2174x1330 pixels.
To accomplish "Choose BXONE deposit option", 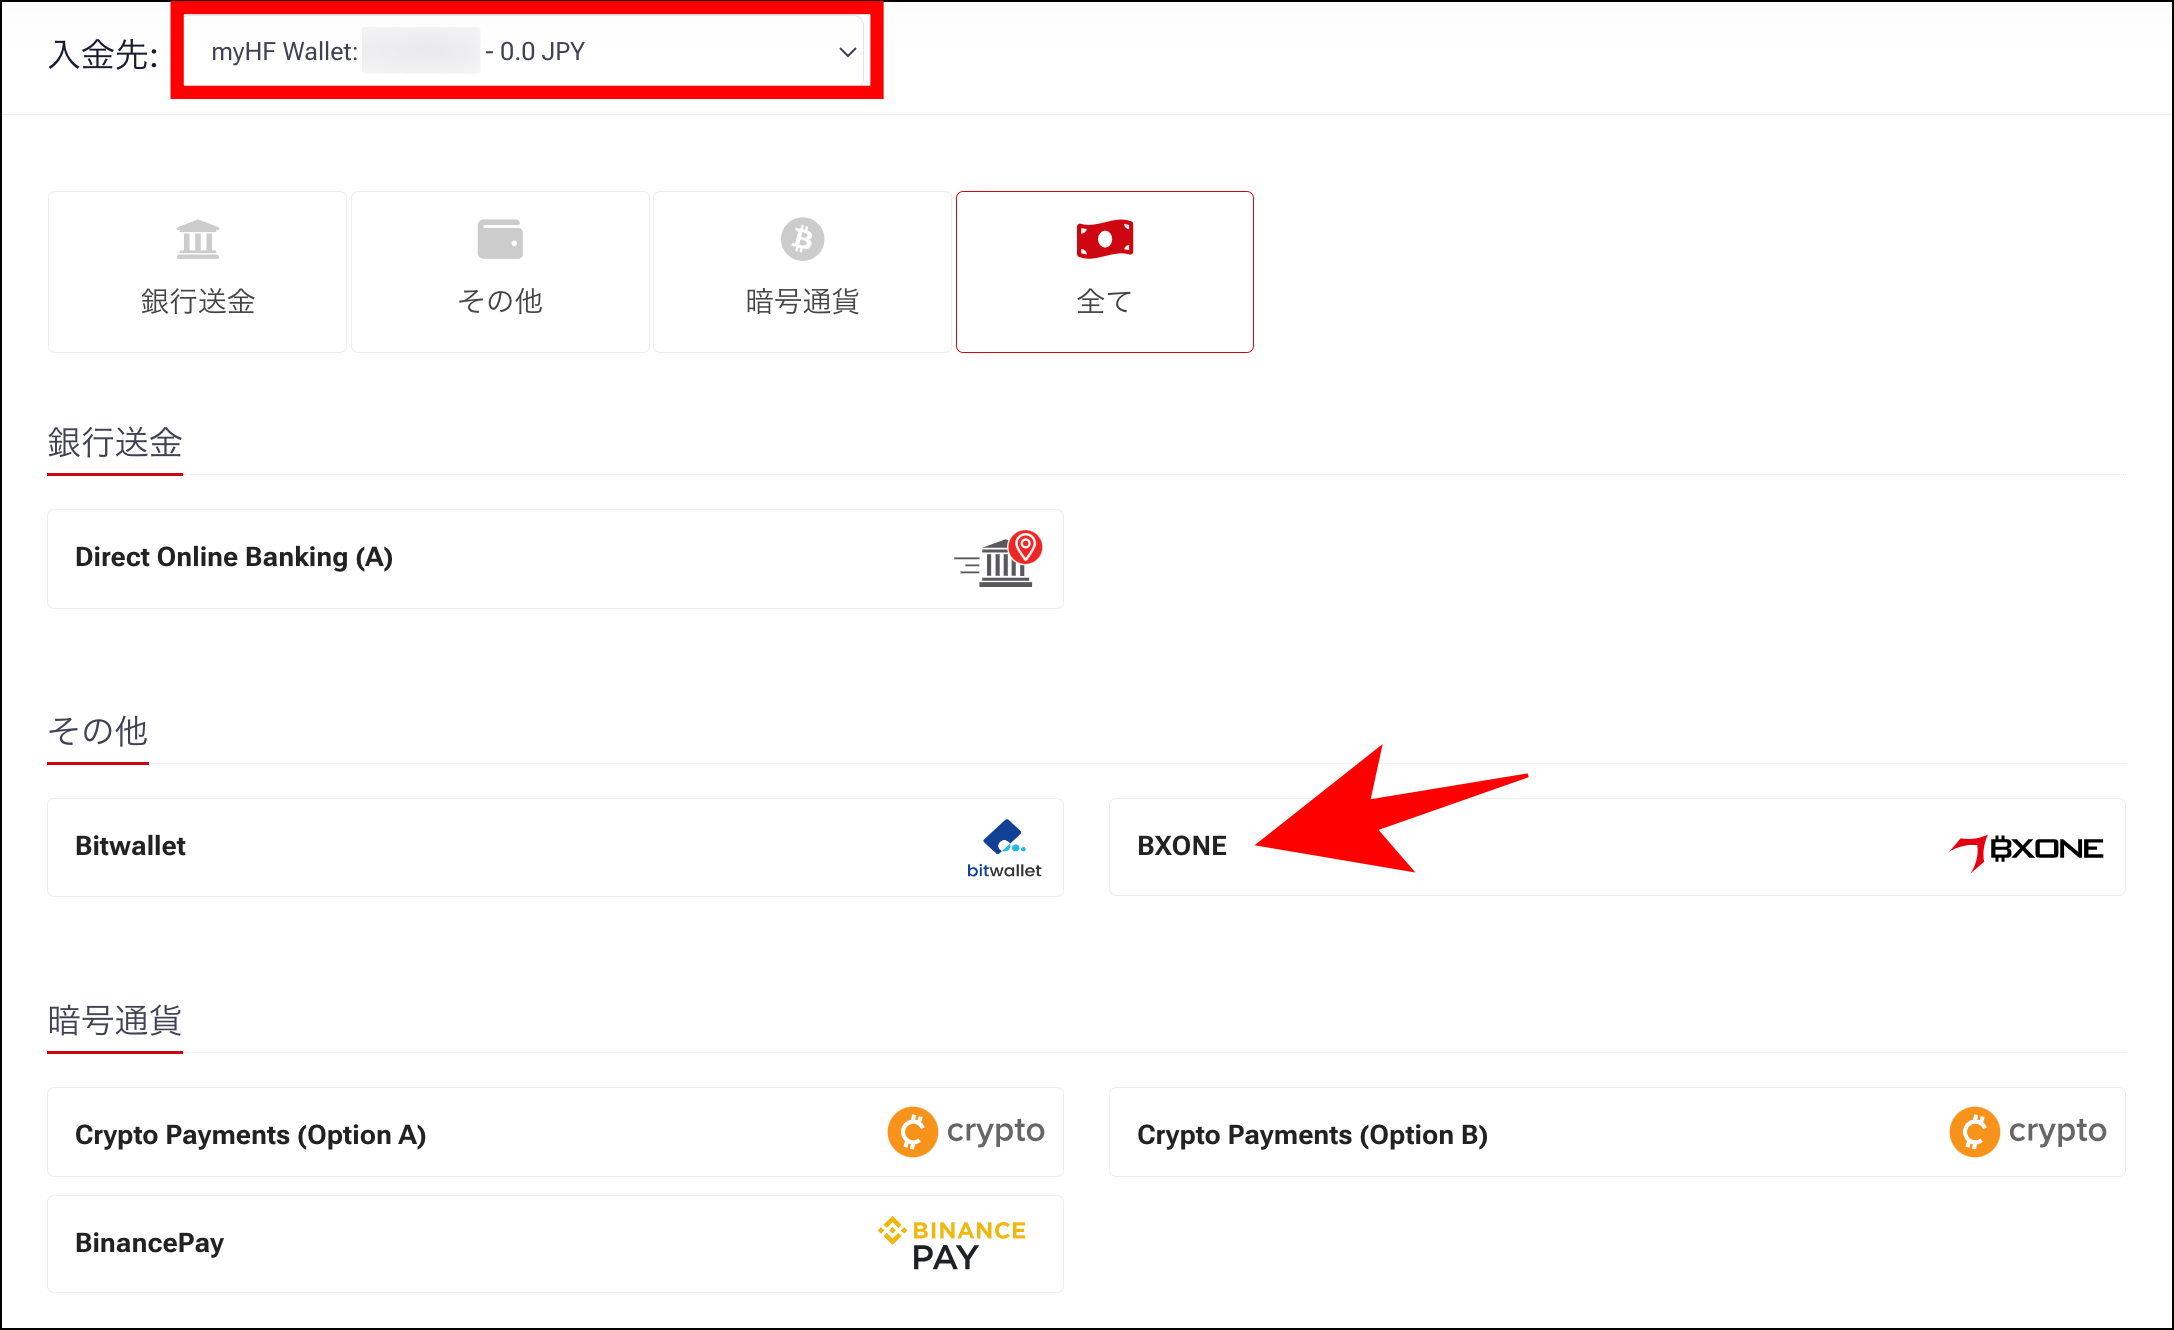I will (1182, 846).
